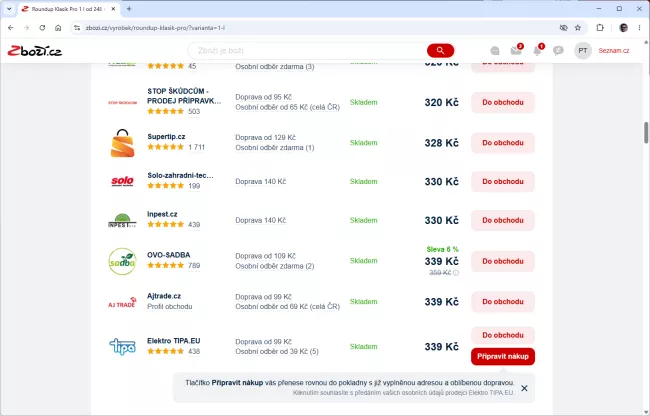Click the OVO-SADBA round logo
The width and height of the screenshot is (650, 416).
click(122, 261)
